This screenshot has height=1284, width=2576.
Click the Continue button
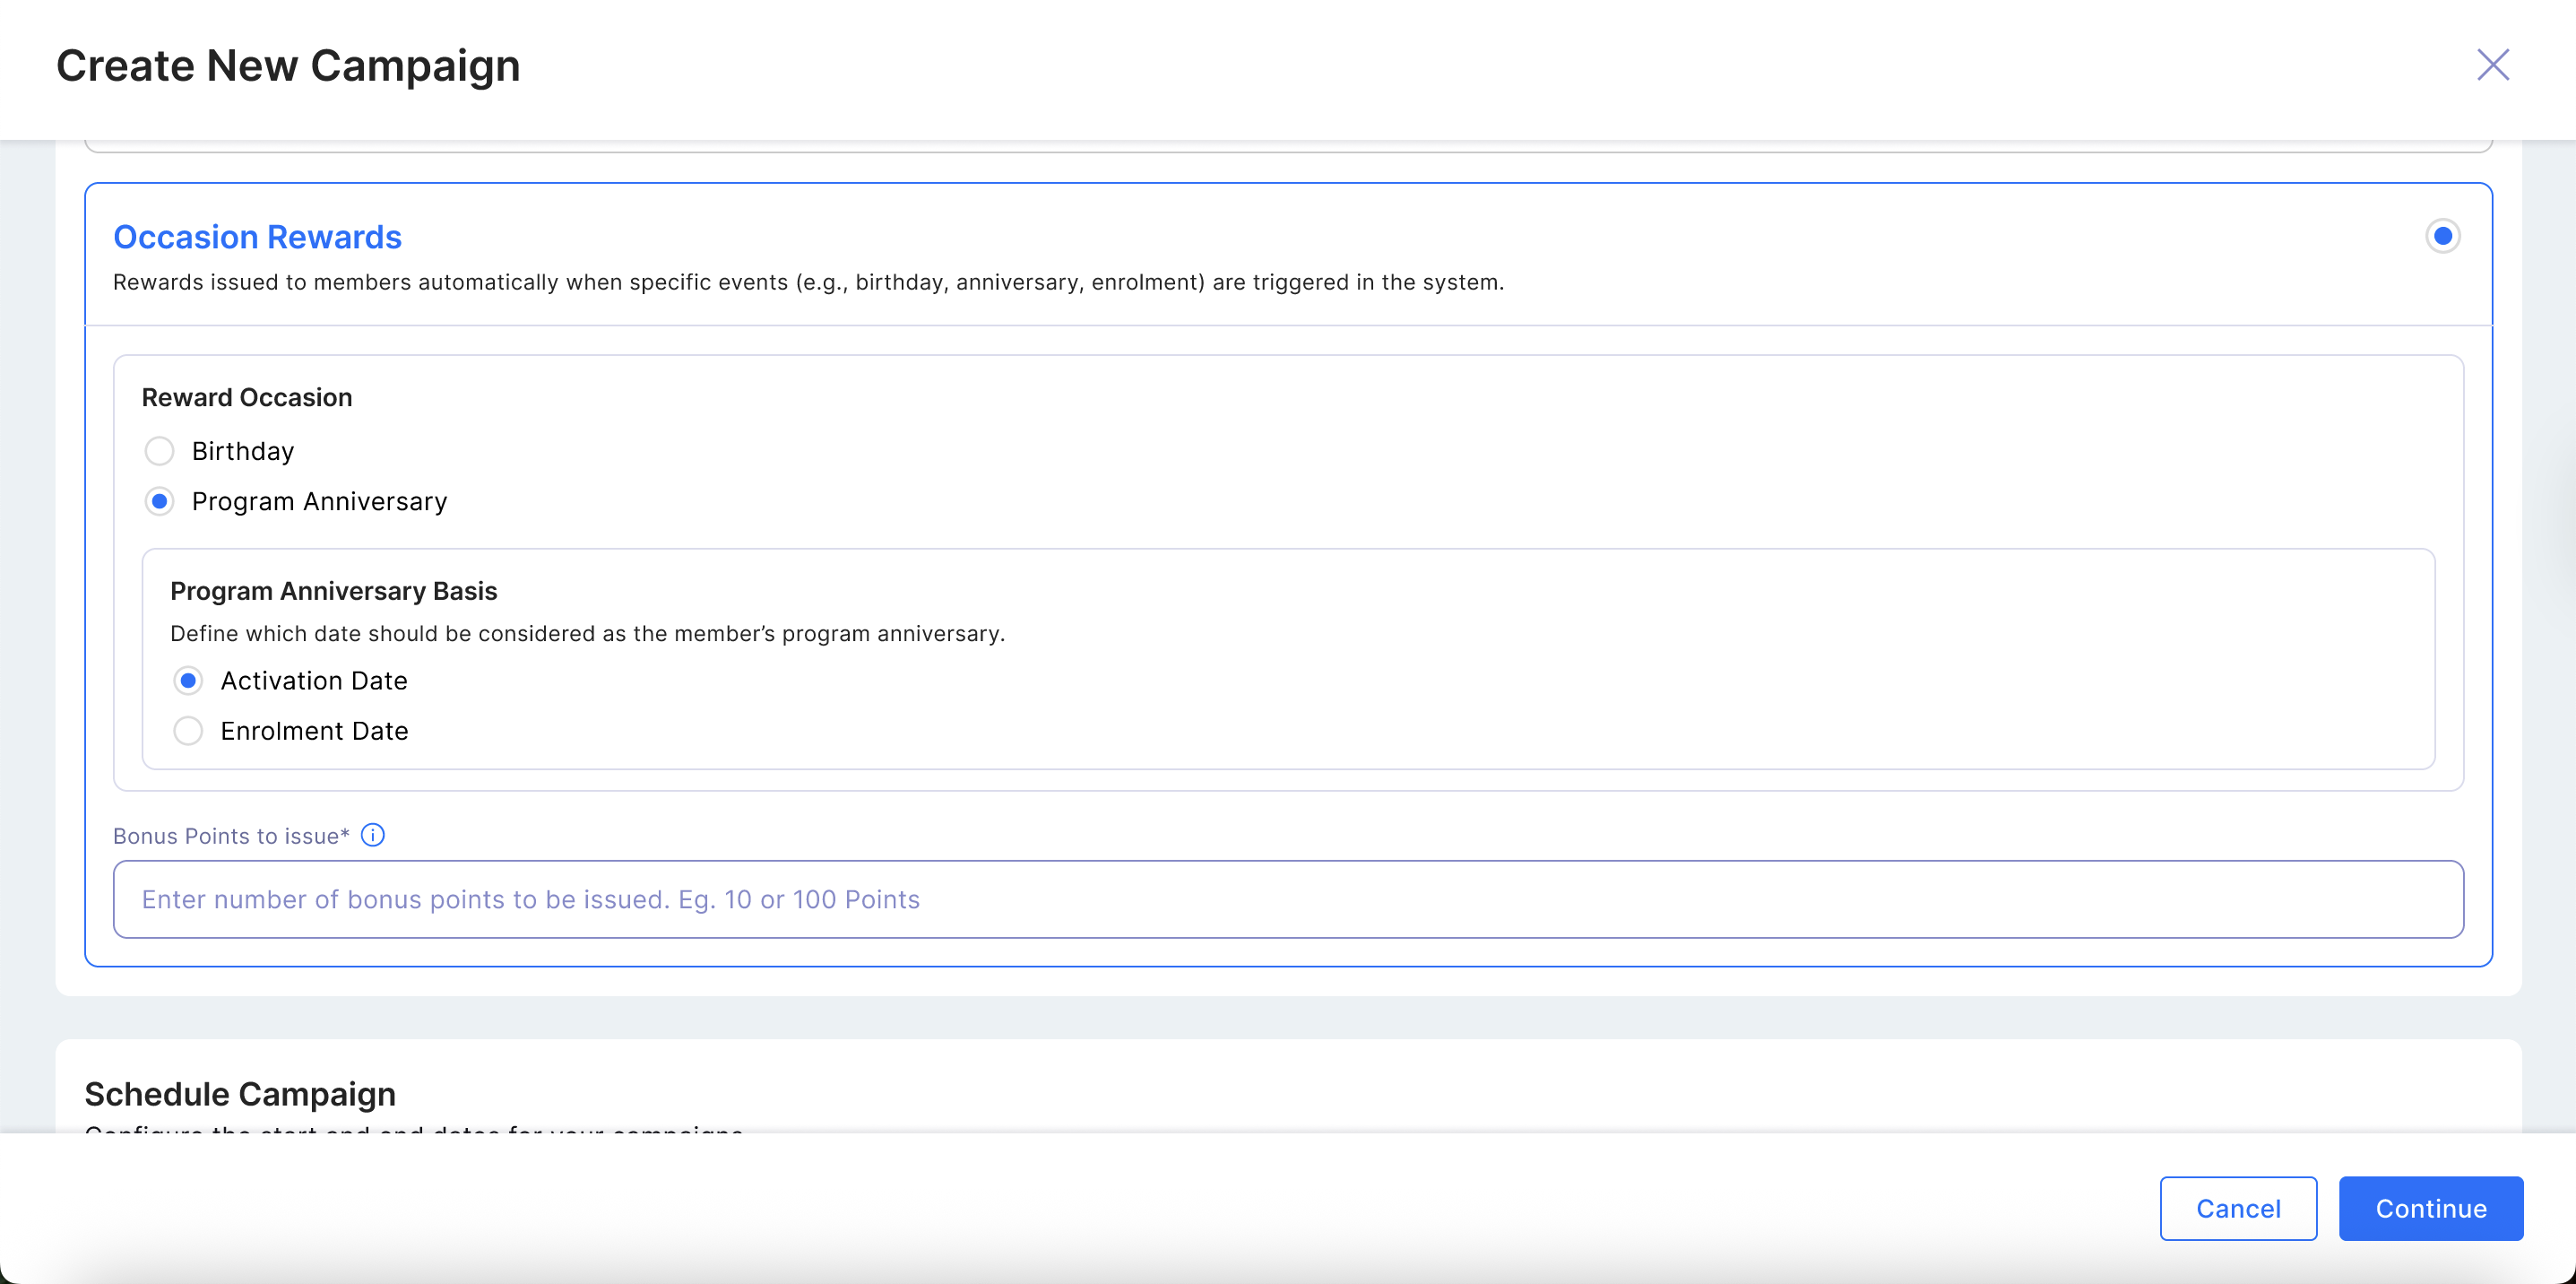click(2430, 1208)
